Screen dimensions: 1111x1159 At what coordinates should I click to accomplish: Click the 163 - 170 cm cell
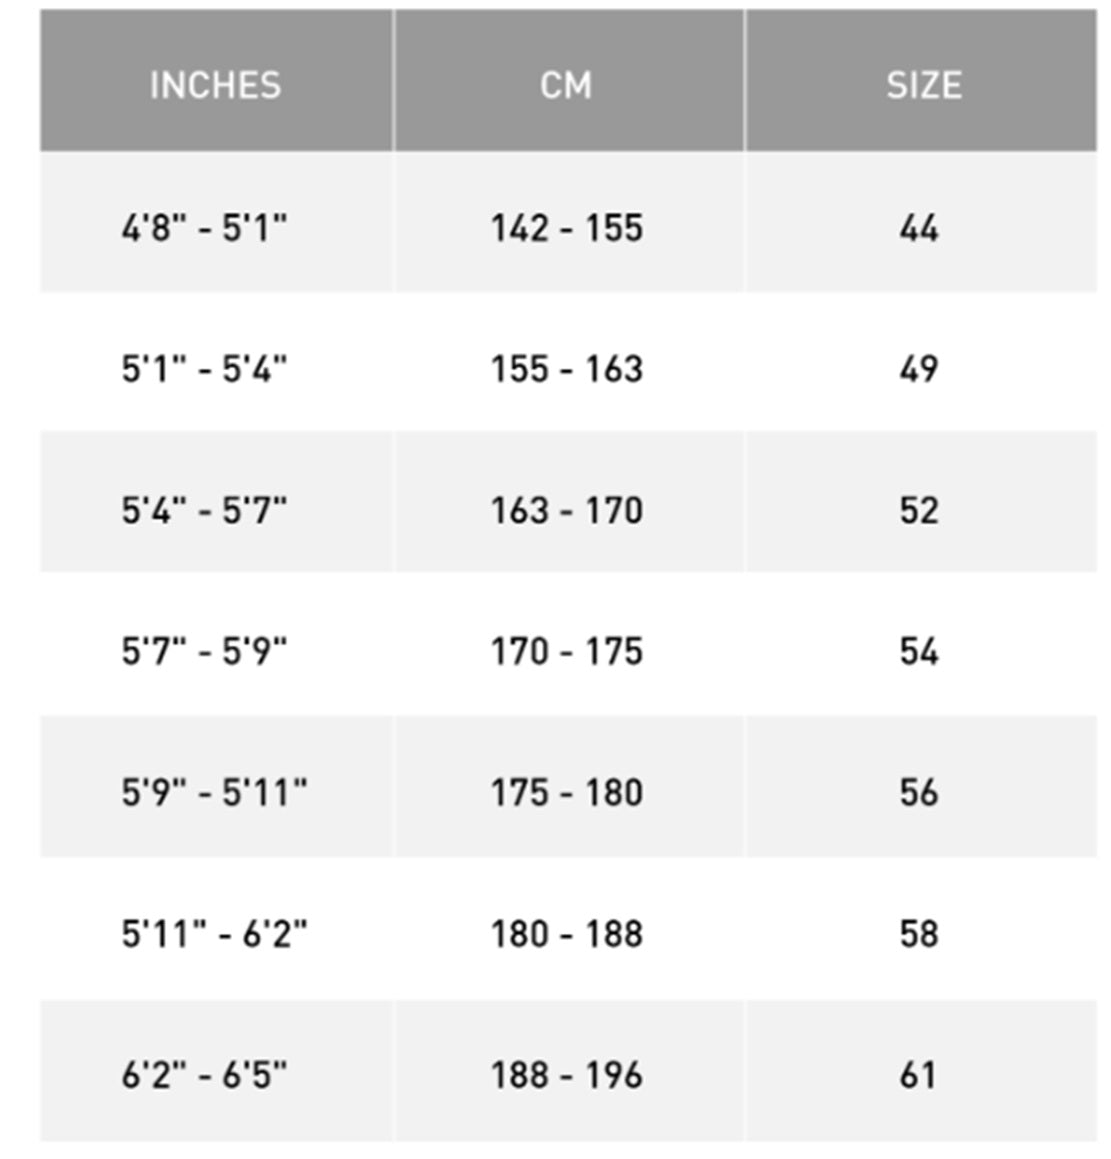pos(566,511)
